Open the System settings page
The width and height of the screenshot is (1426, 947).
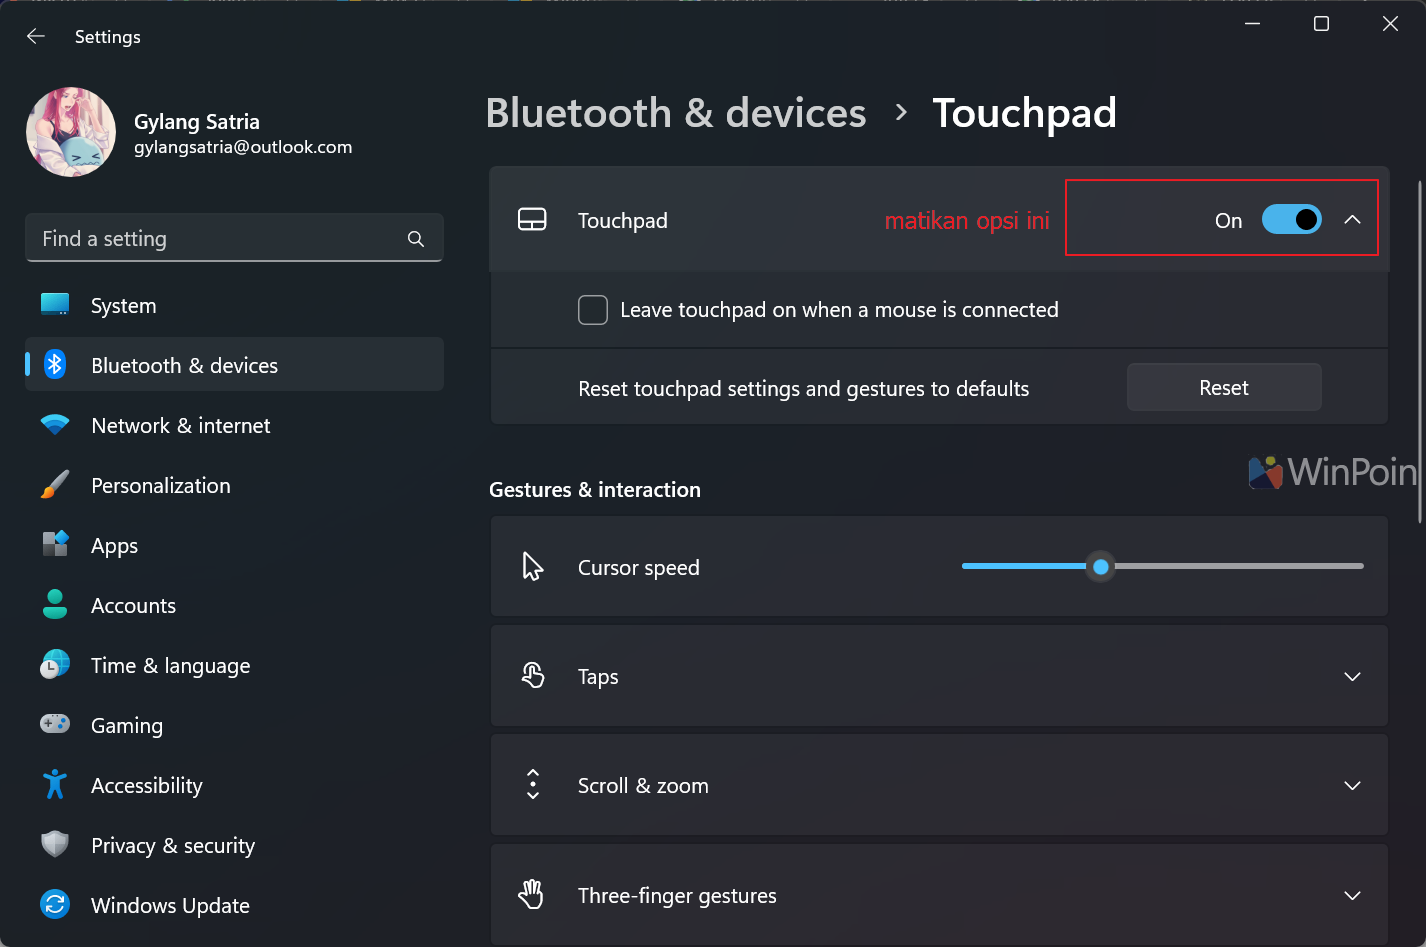pyautogui.click(x=123, y=306)
